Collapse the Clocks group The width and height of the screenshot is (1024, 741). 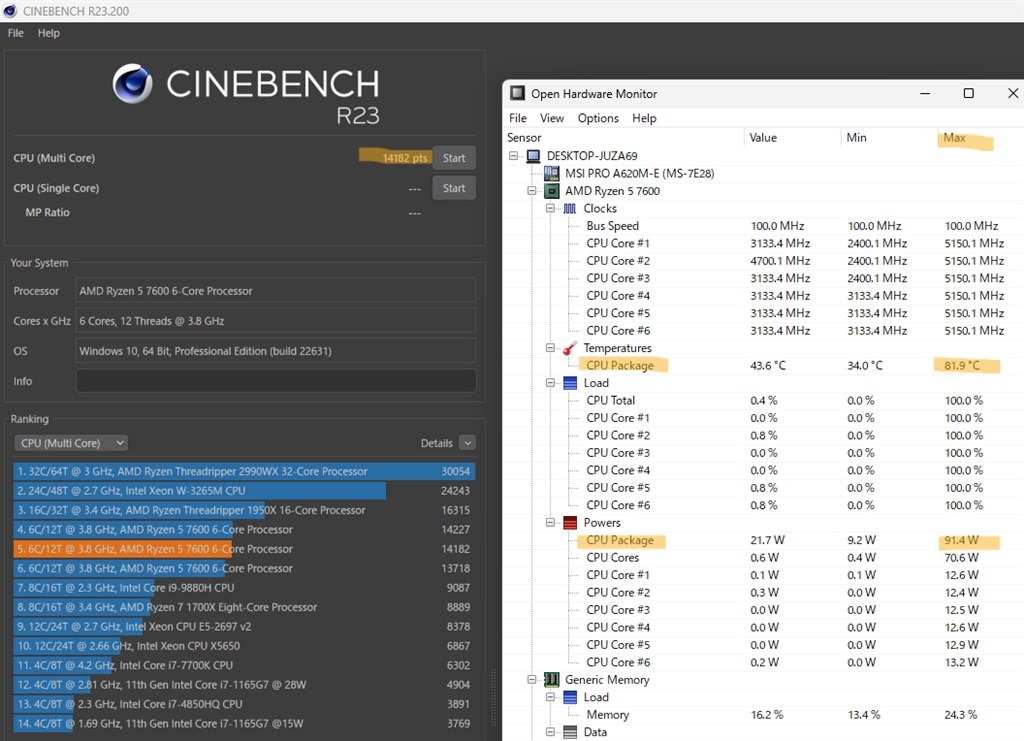[551, 208]
